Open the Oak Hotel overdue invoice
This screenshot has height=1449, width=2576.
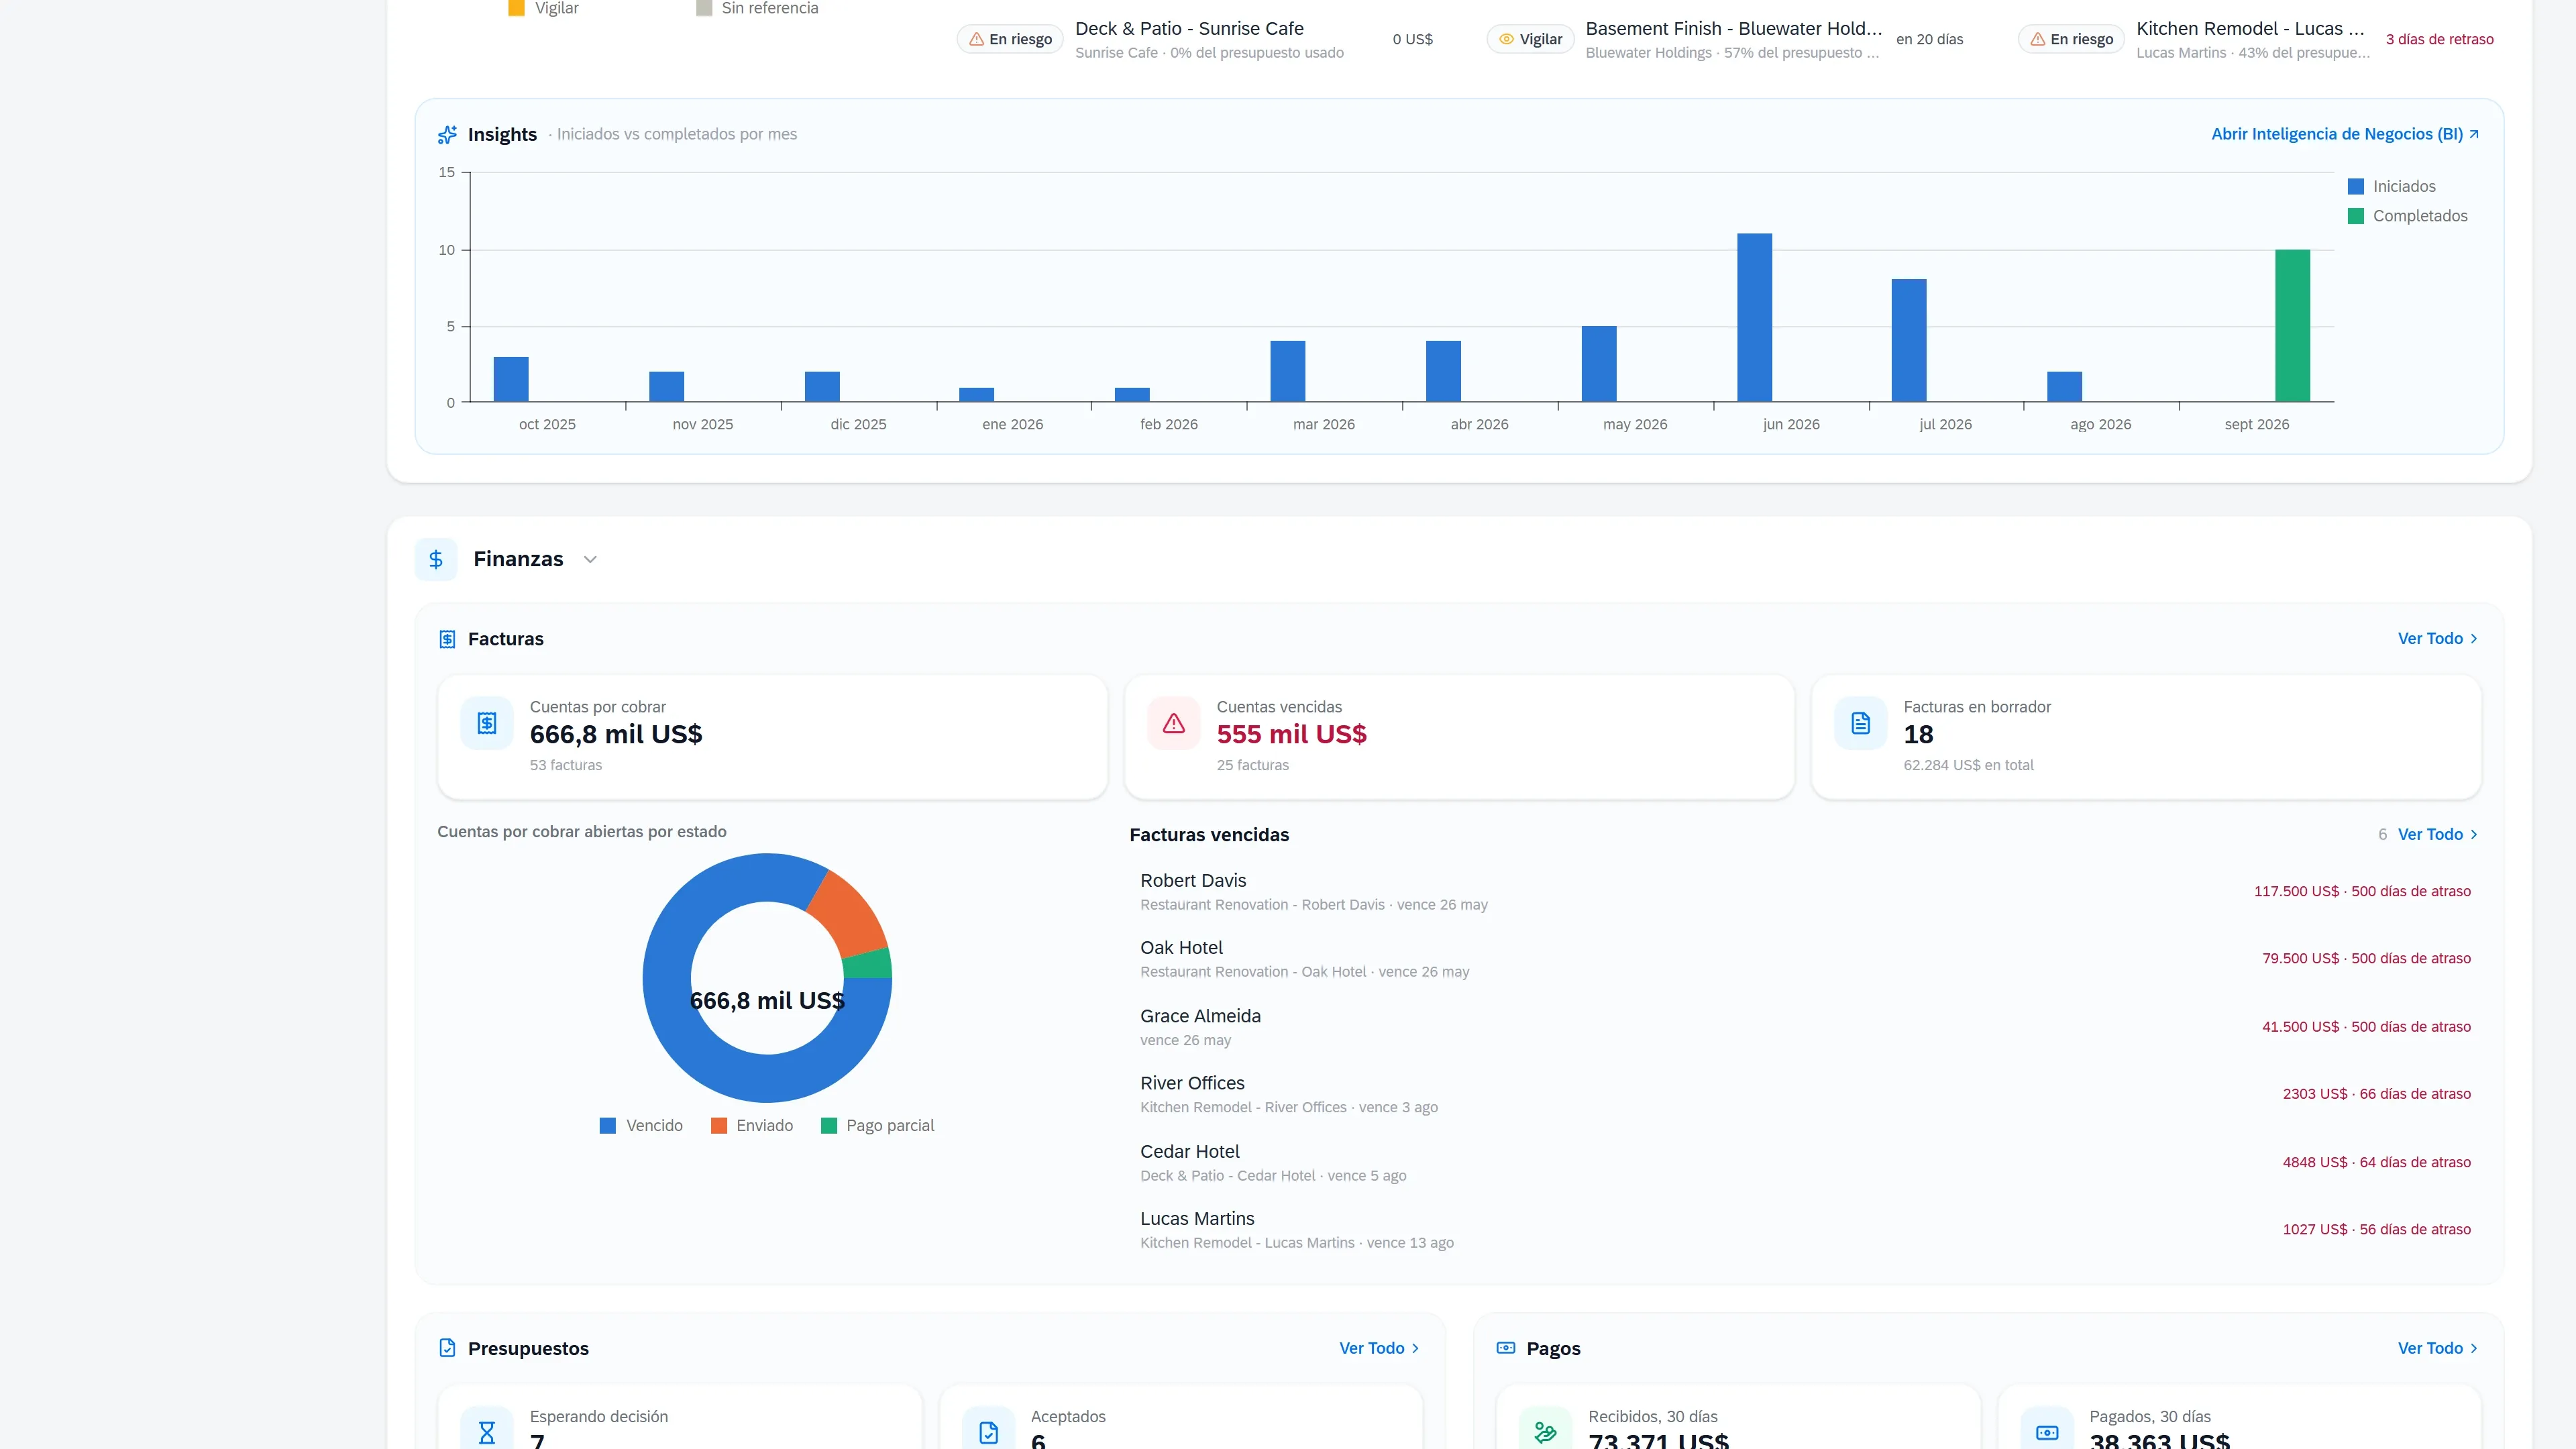point(1805,959)
